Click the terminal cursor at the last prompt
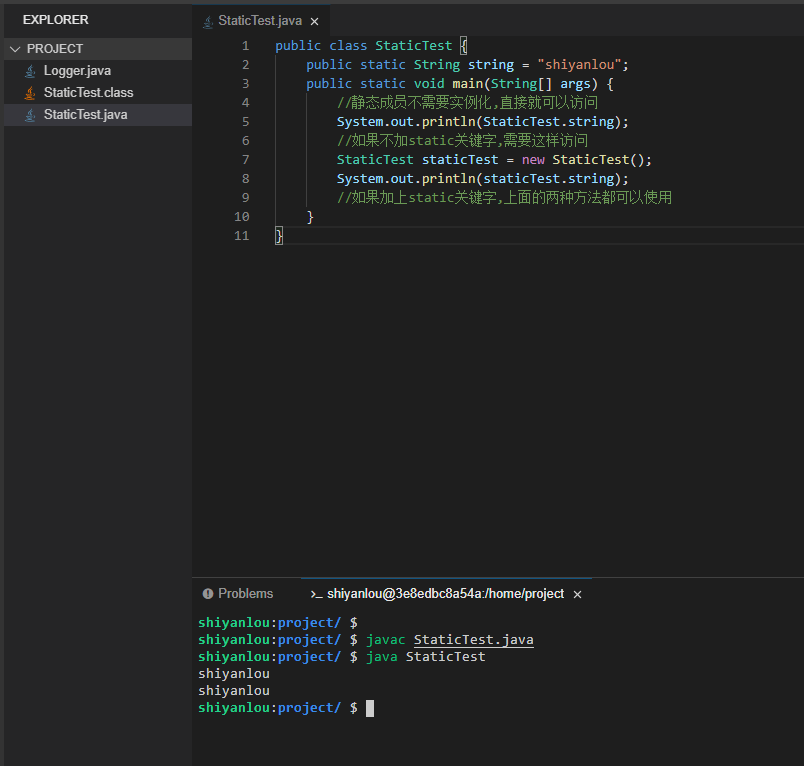 pyautogui.click(x=370, y=709)
